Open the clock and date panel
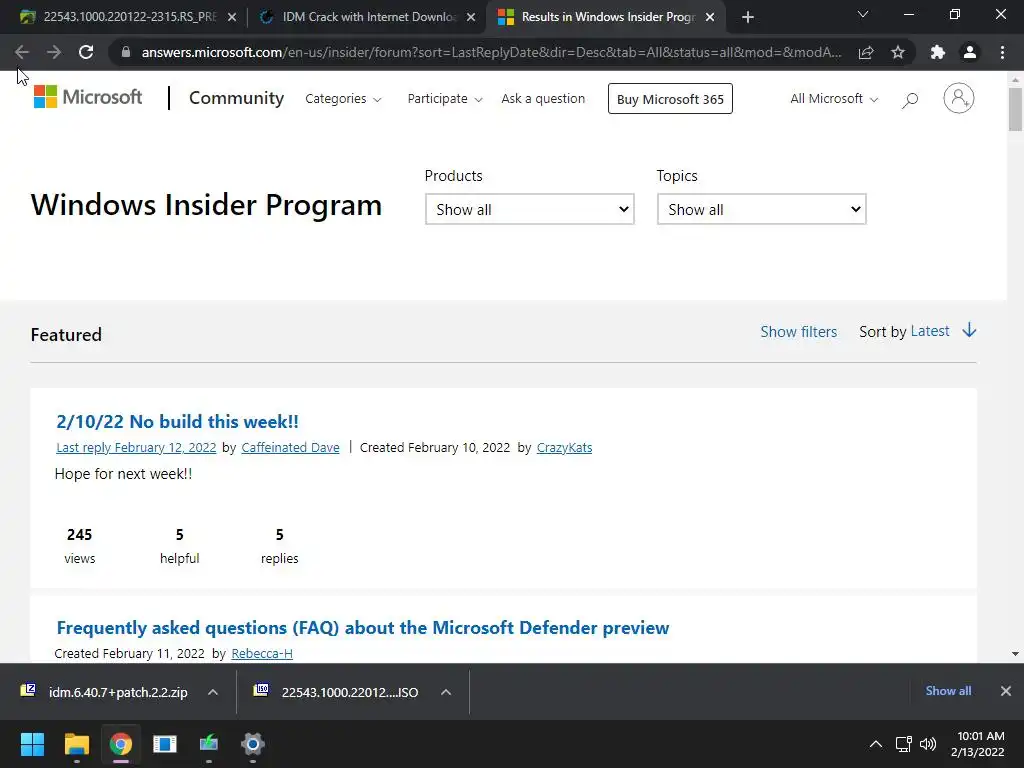The height and width of the screenshot is (768, 1024). coord(978,744)
